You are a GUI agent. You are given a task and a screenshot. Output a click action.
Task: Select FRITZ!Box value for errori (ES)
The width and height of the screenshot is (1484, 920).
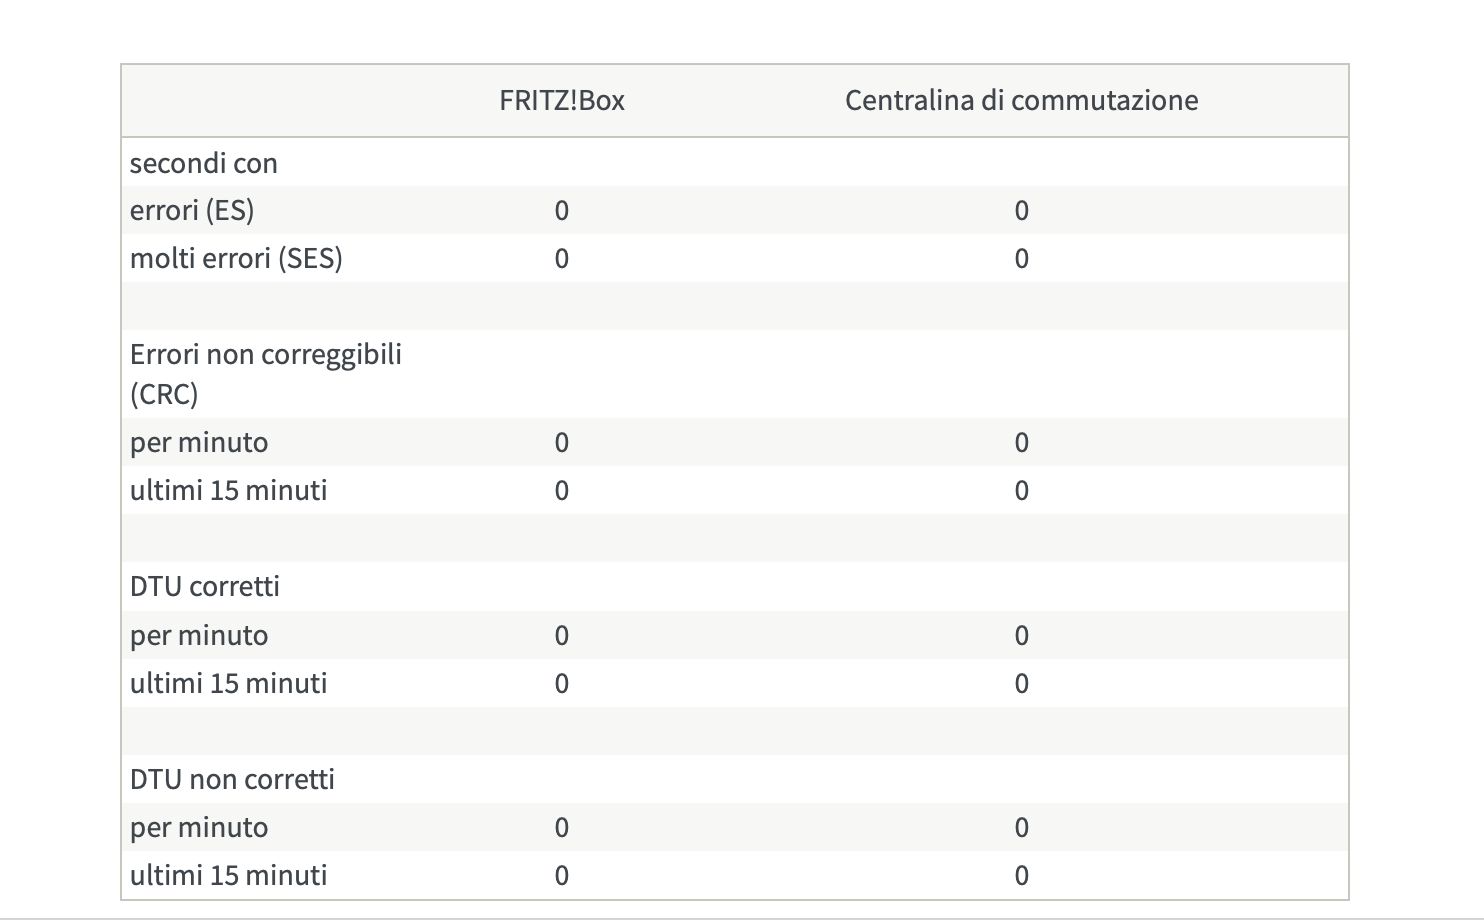(x=561, y=210)
